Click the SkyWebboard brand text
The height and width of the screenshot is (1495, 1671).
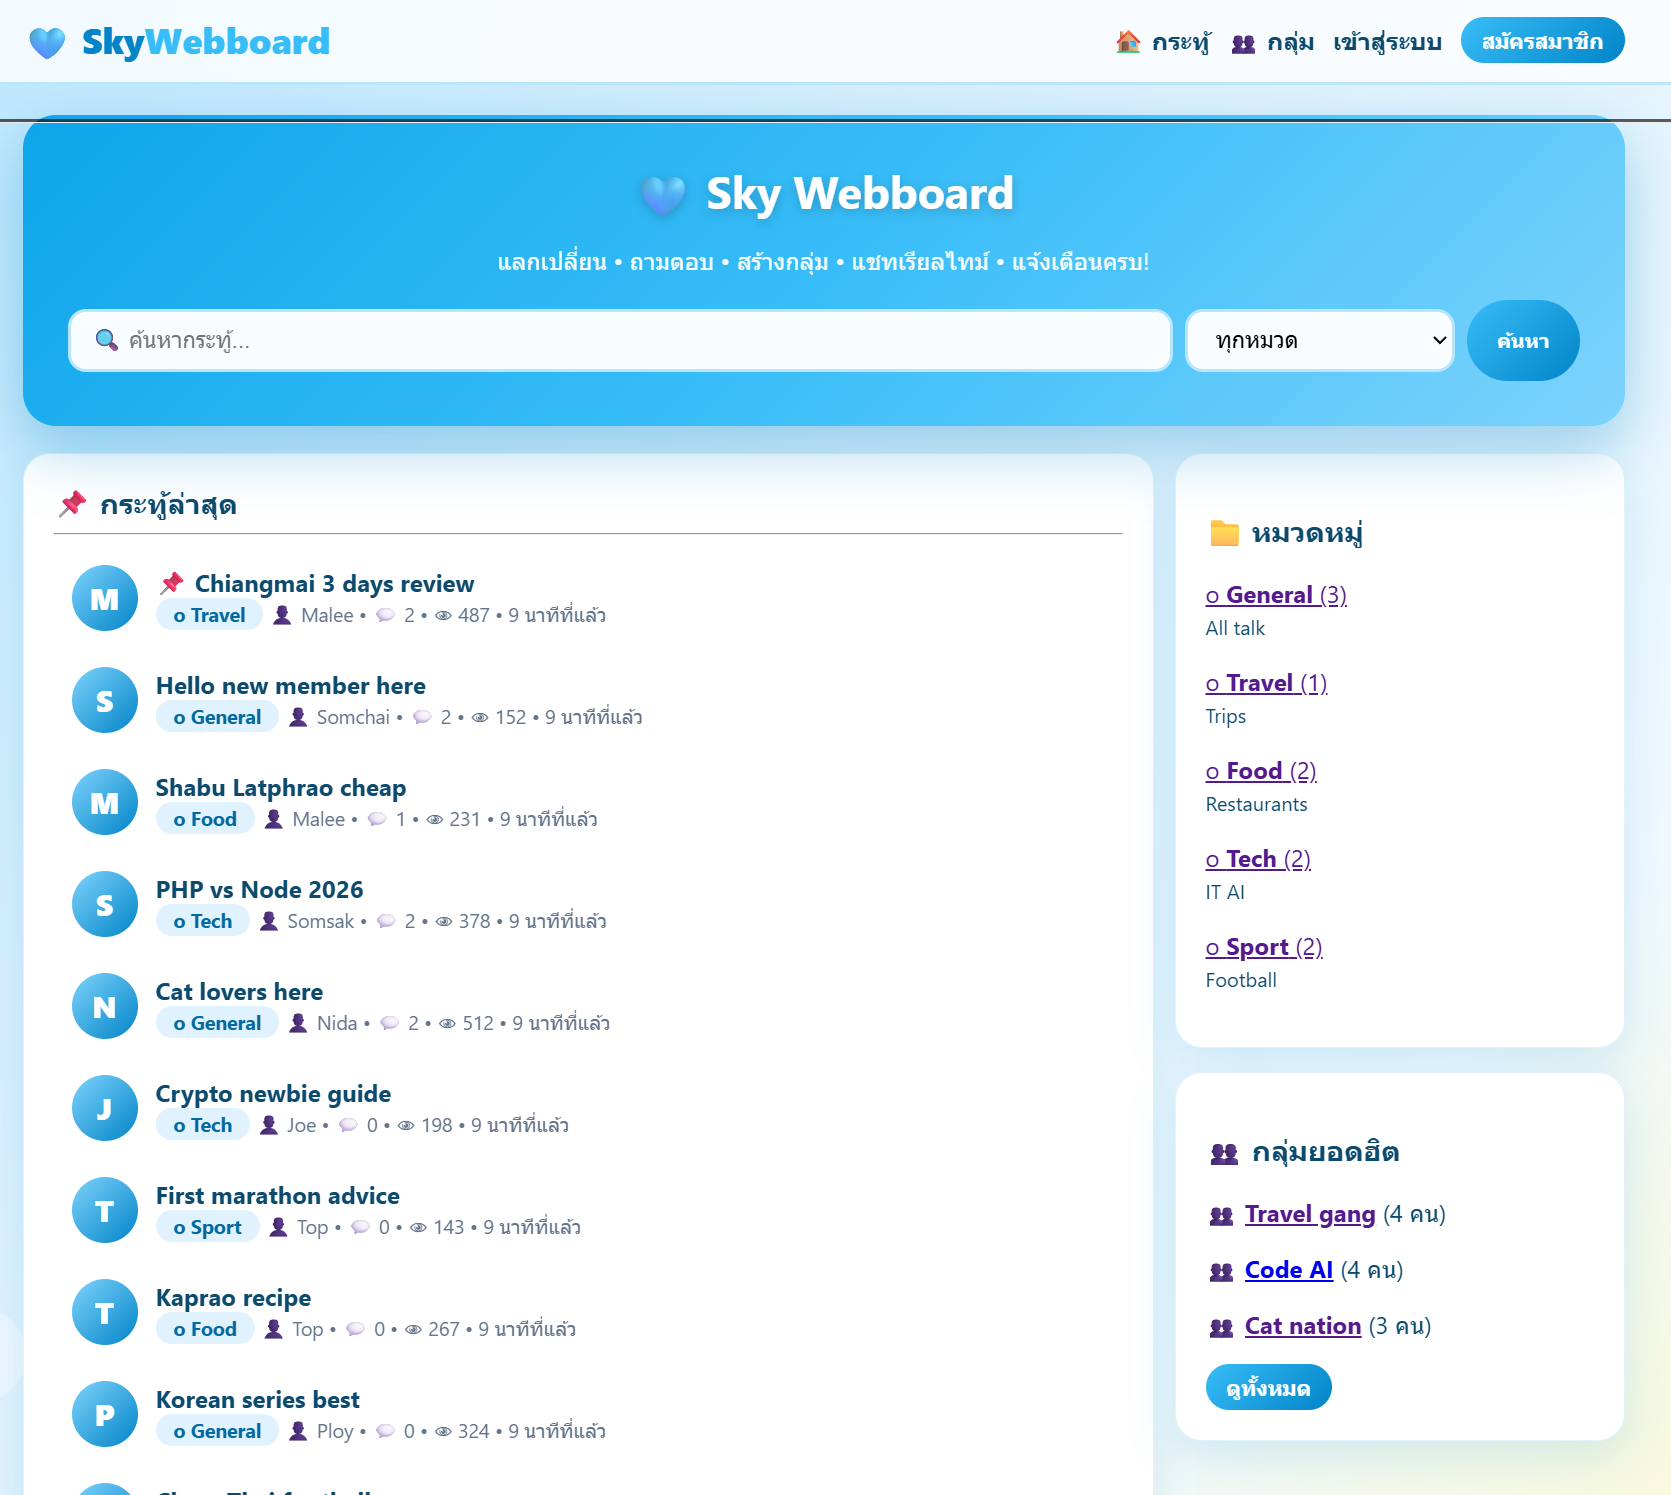pos(205,42)
